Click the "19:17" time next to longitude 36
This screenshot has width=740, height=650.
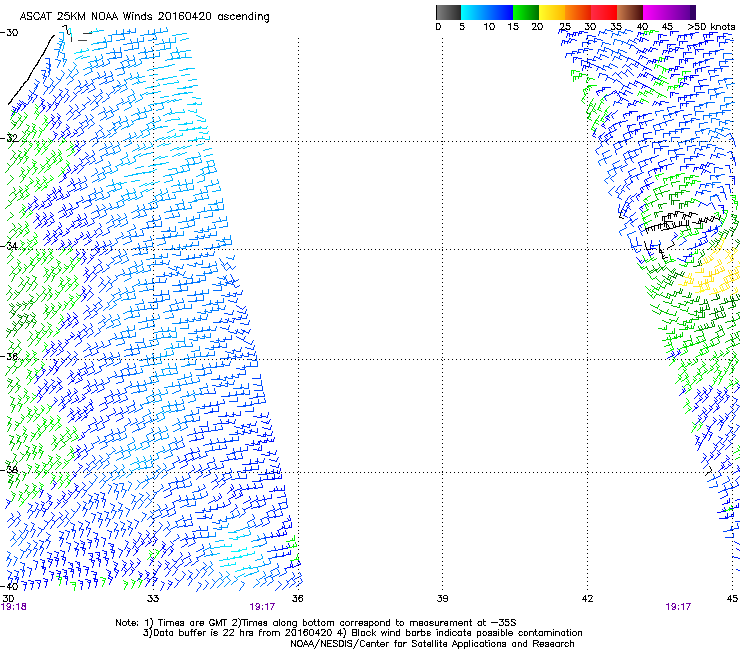coord(262,607)
